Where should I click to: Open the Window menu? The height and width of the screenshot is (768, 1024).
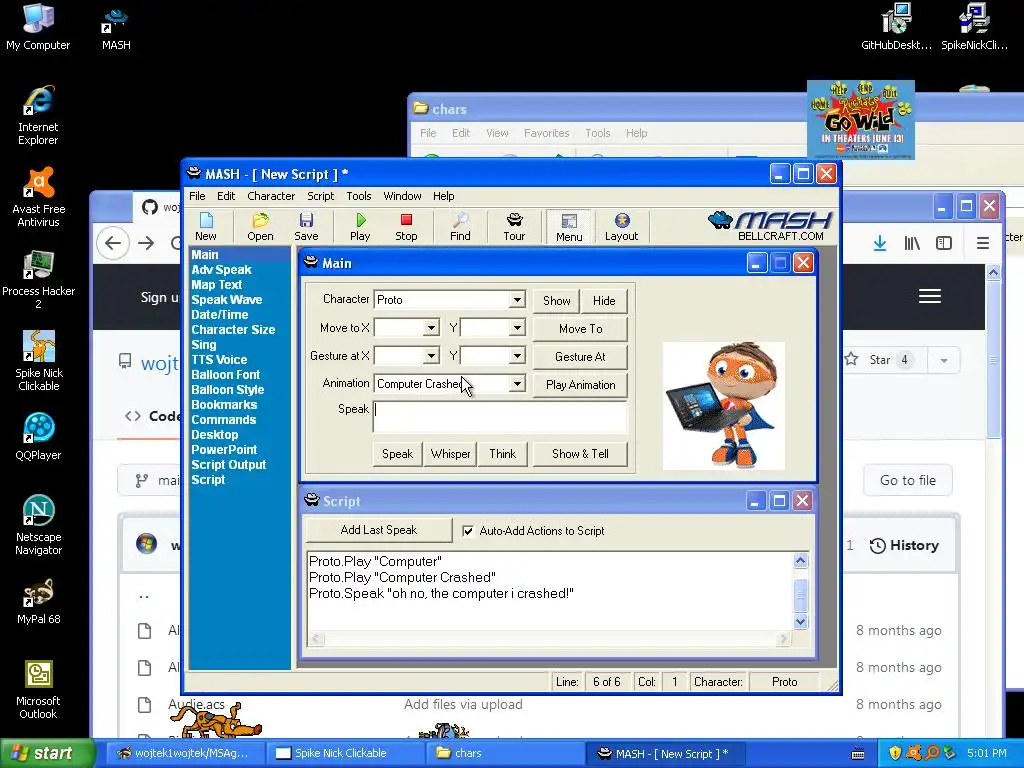(x=402, y=196)
